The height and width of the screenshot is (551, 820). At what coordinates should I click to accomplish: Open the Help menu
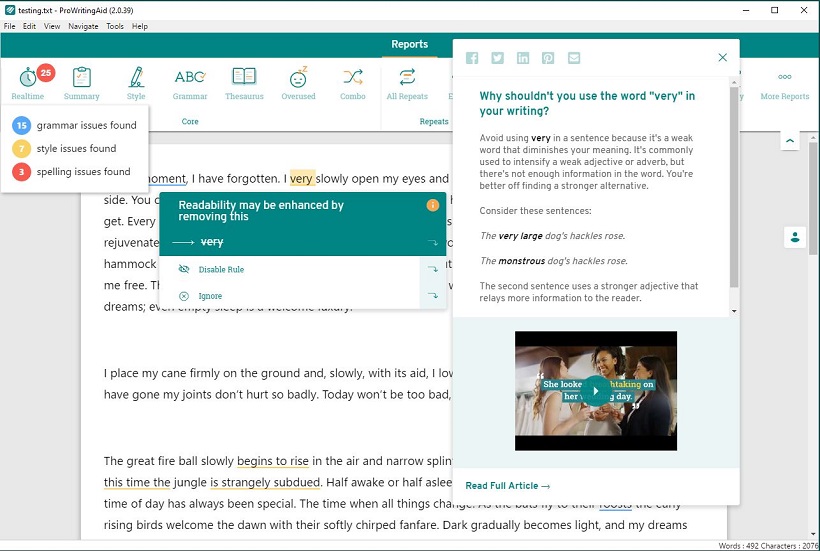tap(140, 26)
